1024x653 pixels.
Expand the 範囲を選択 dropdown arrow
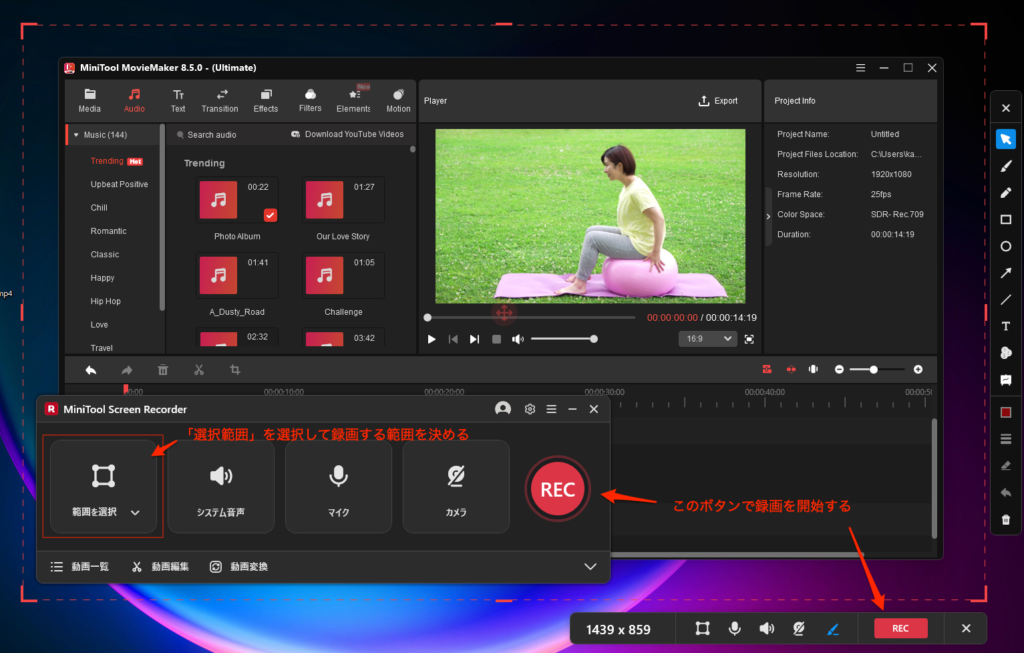[135, 513]
